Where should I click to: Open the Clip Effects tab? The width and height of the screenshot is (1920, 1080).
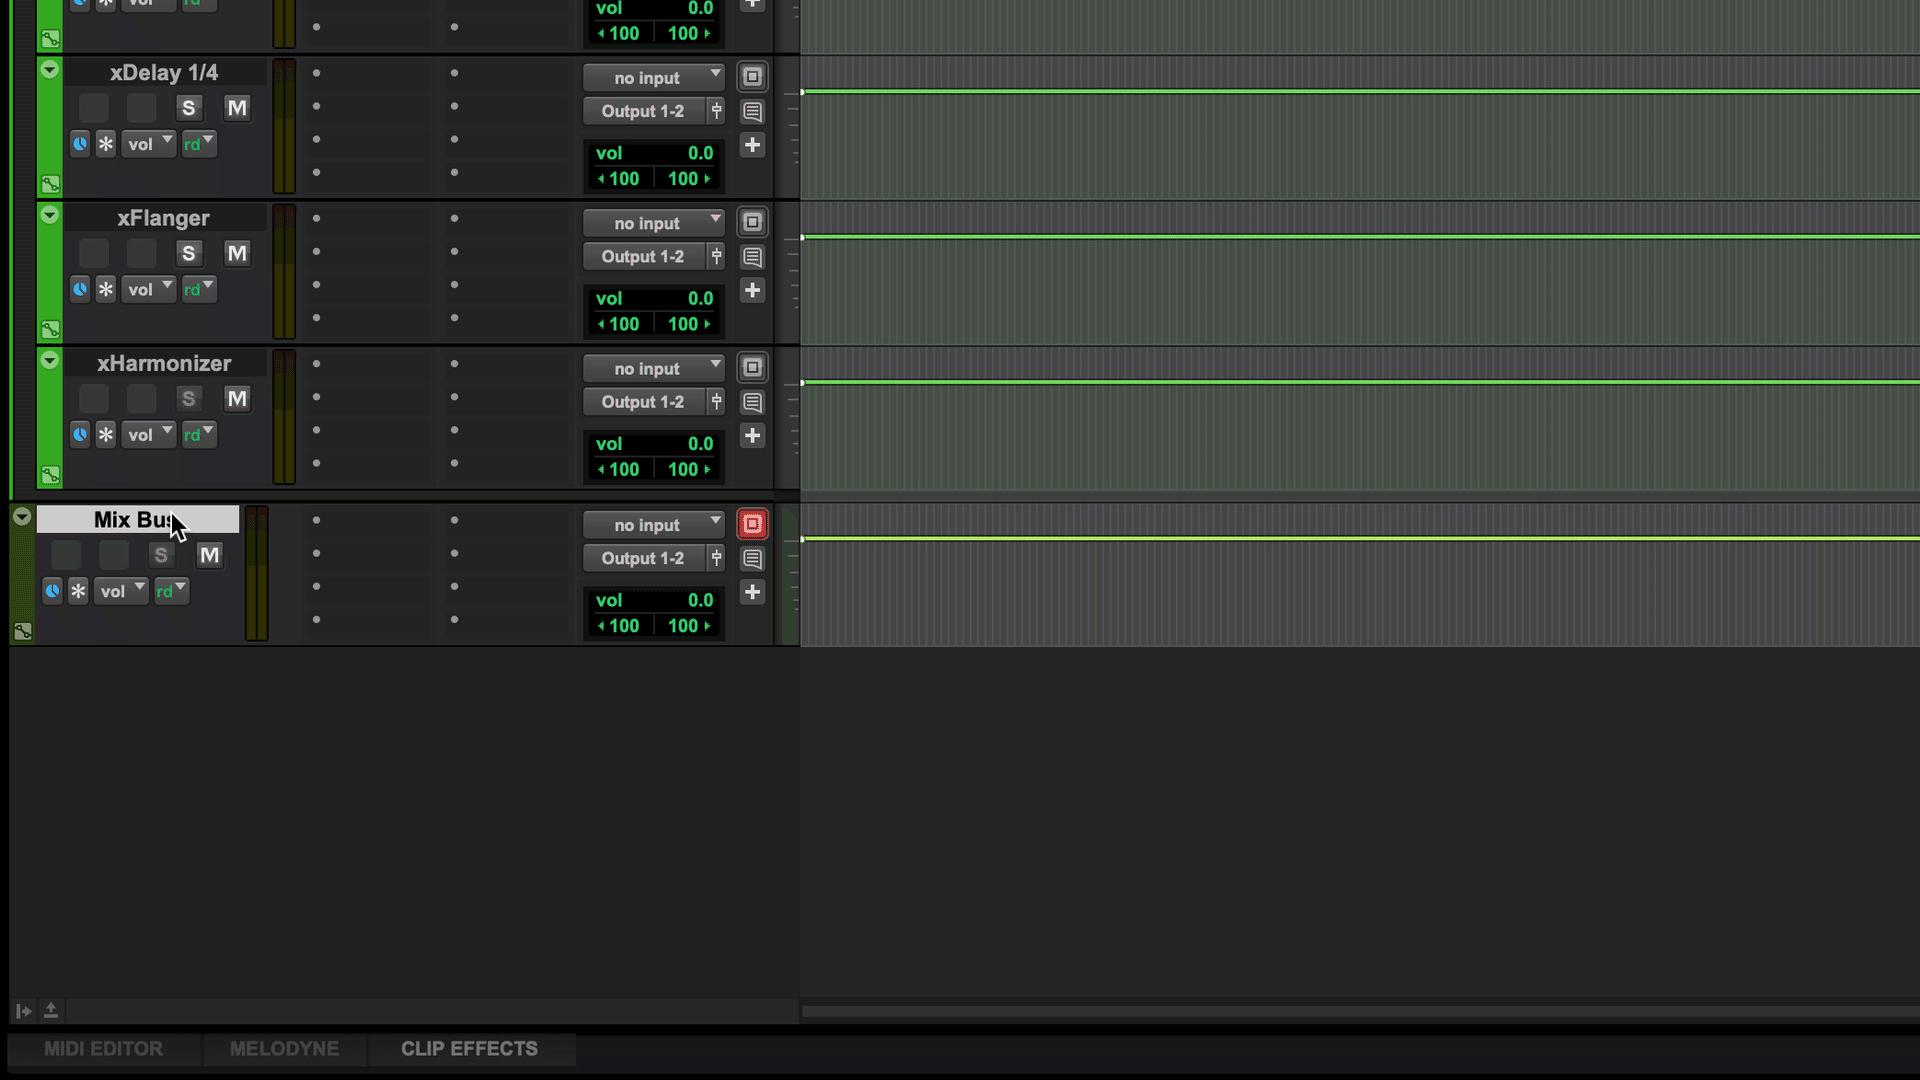pyautogui.click(x=469, y=1048)
